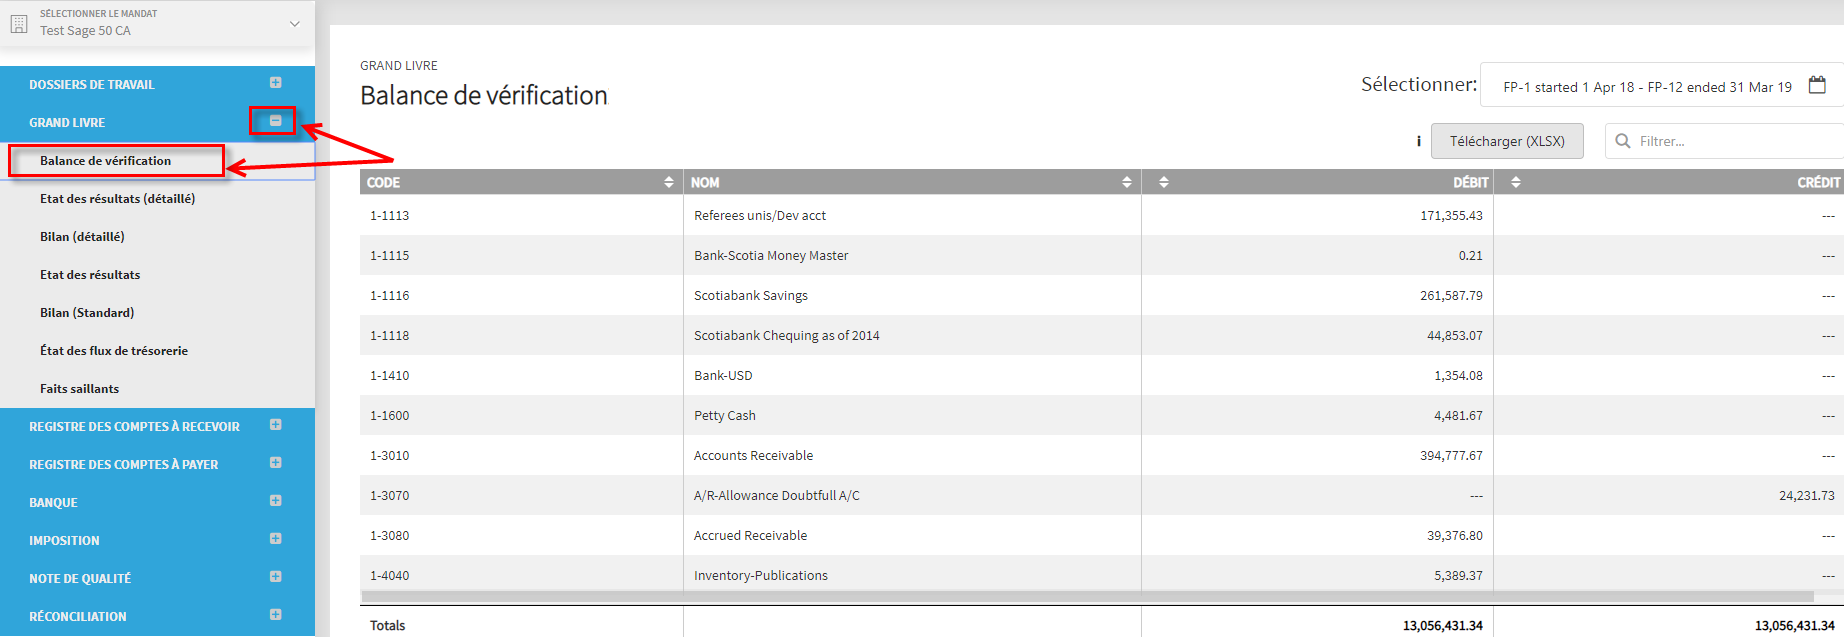Select Accounts Receivable account name

pyautogui.click(x=753, y=455)
